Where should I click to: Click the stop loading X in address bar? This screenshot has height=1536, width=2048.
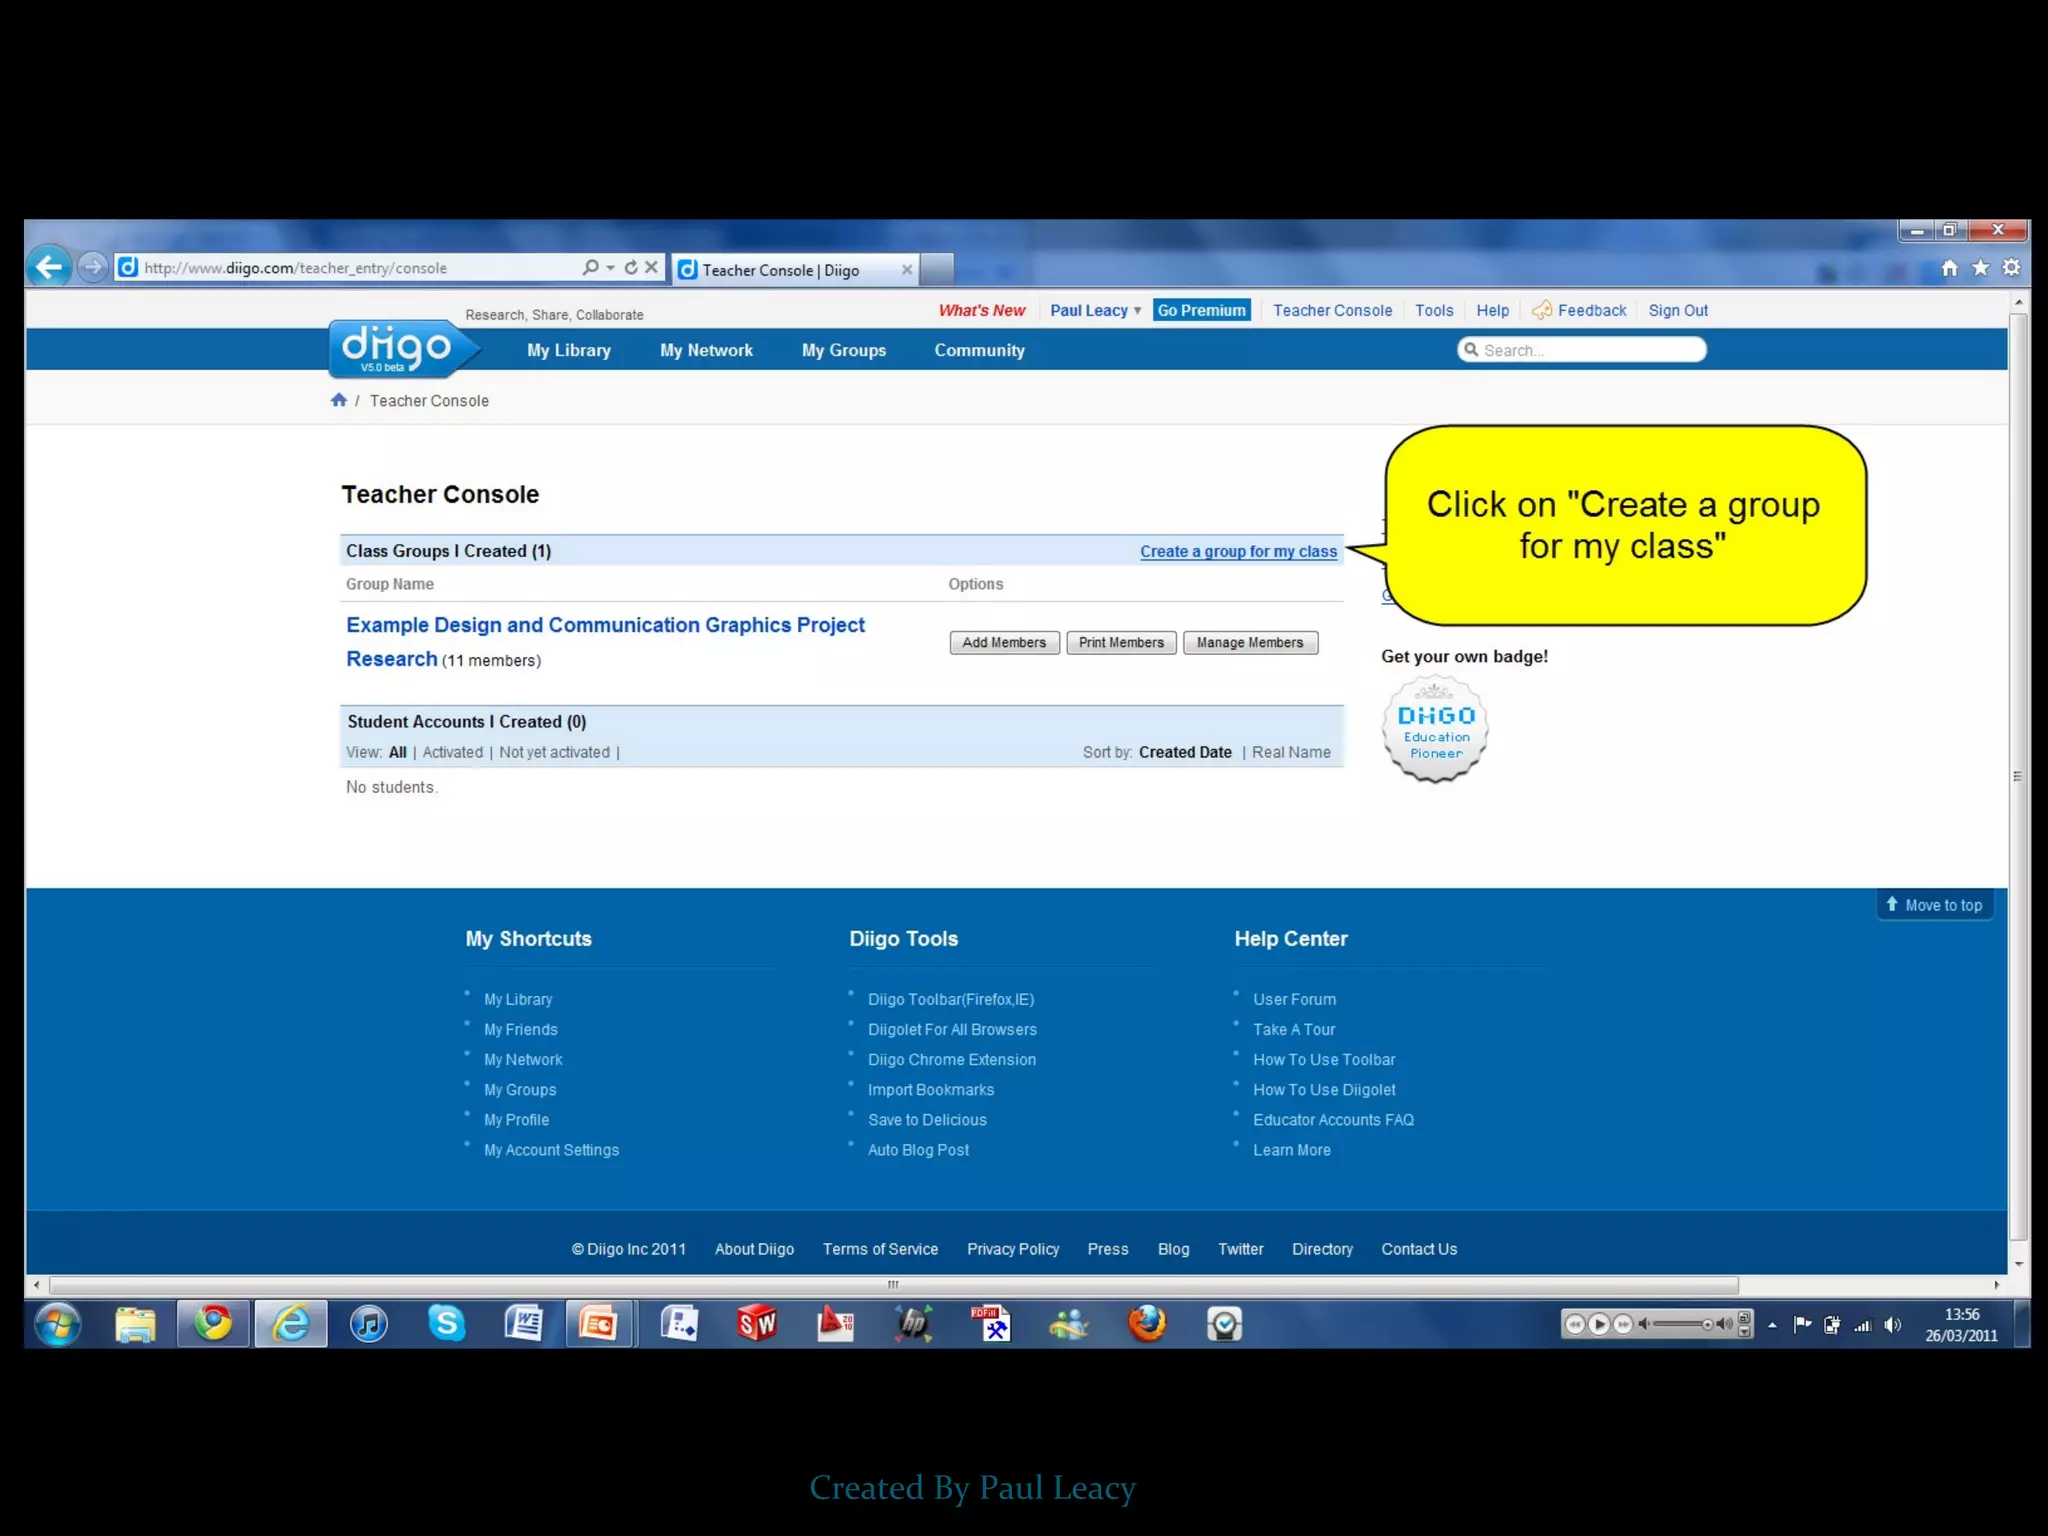click(651, 267)
